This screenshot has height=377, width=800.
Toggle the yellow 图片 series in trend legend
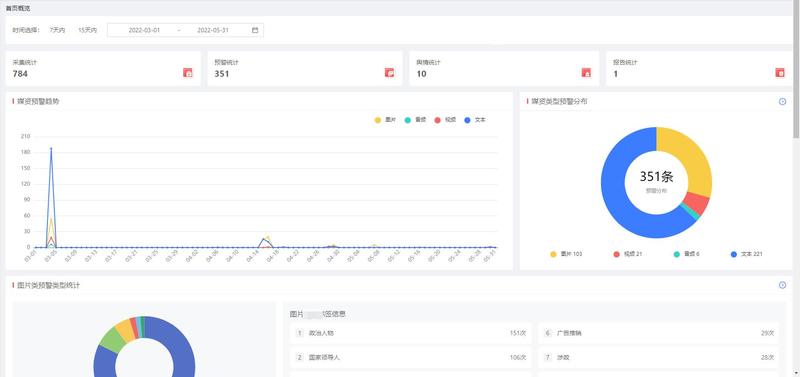click(385, 120)
